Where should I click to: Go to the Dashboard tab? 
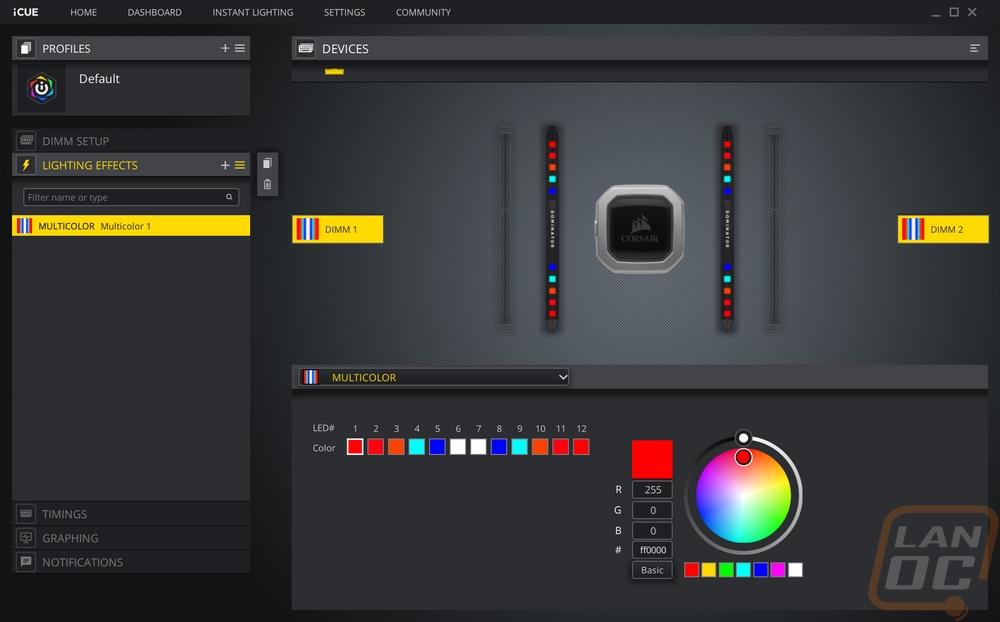[154, 12]
